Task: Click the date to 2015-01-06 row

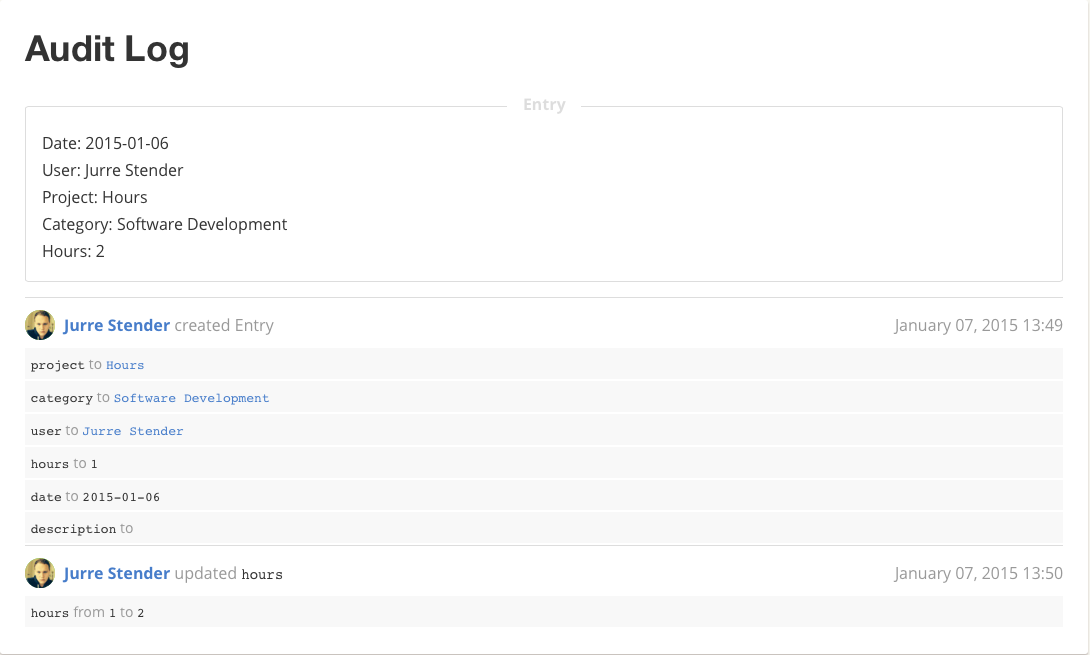Action: point(544,496)
